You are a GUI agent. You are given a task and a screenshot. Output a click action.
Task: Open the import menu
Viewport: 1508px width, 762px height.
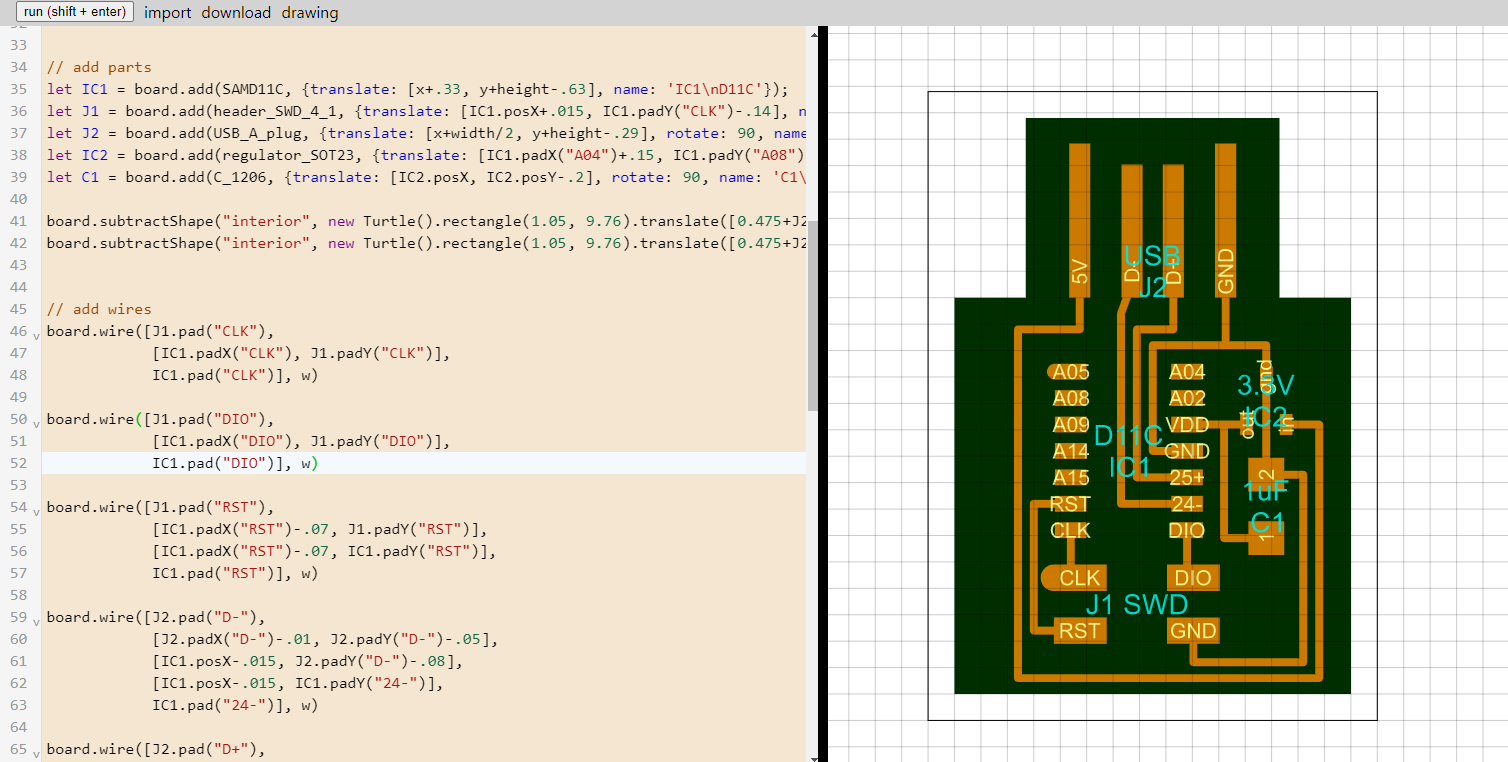click(x=168, y=13)
